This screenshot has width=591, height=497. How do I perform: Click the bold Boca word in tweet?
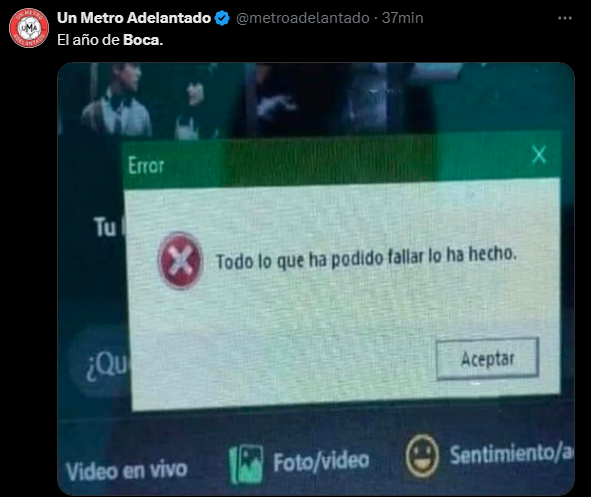click(x=143, y=40)
